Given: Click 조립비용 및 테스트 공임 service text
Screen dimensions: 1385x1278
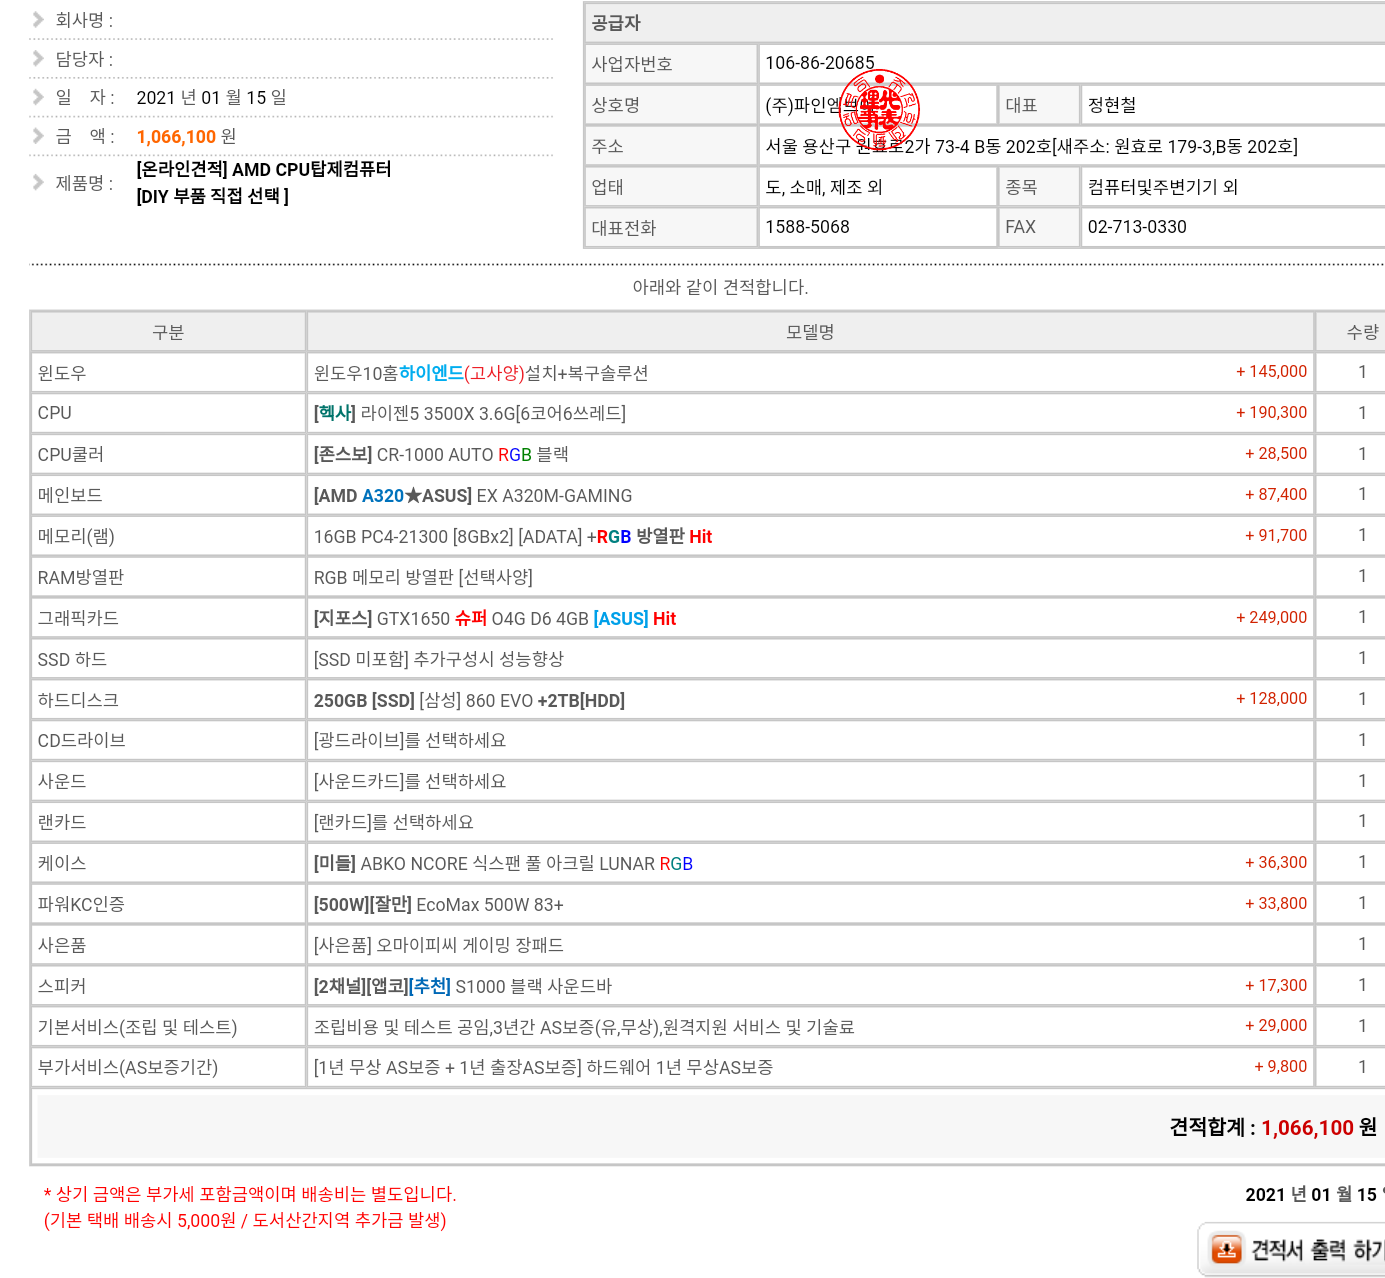Looking at the screenshot, I should click(x=584, y=1027).
